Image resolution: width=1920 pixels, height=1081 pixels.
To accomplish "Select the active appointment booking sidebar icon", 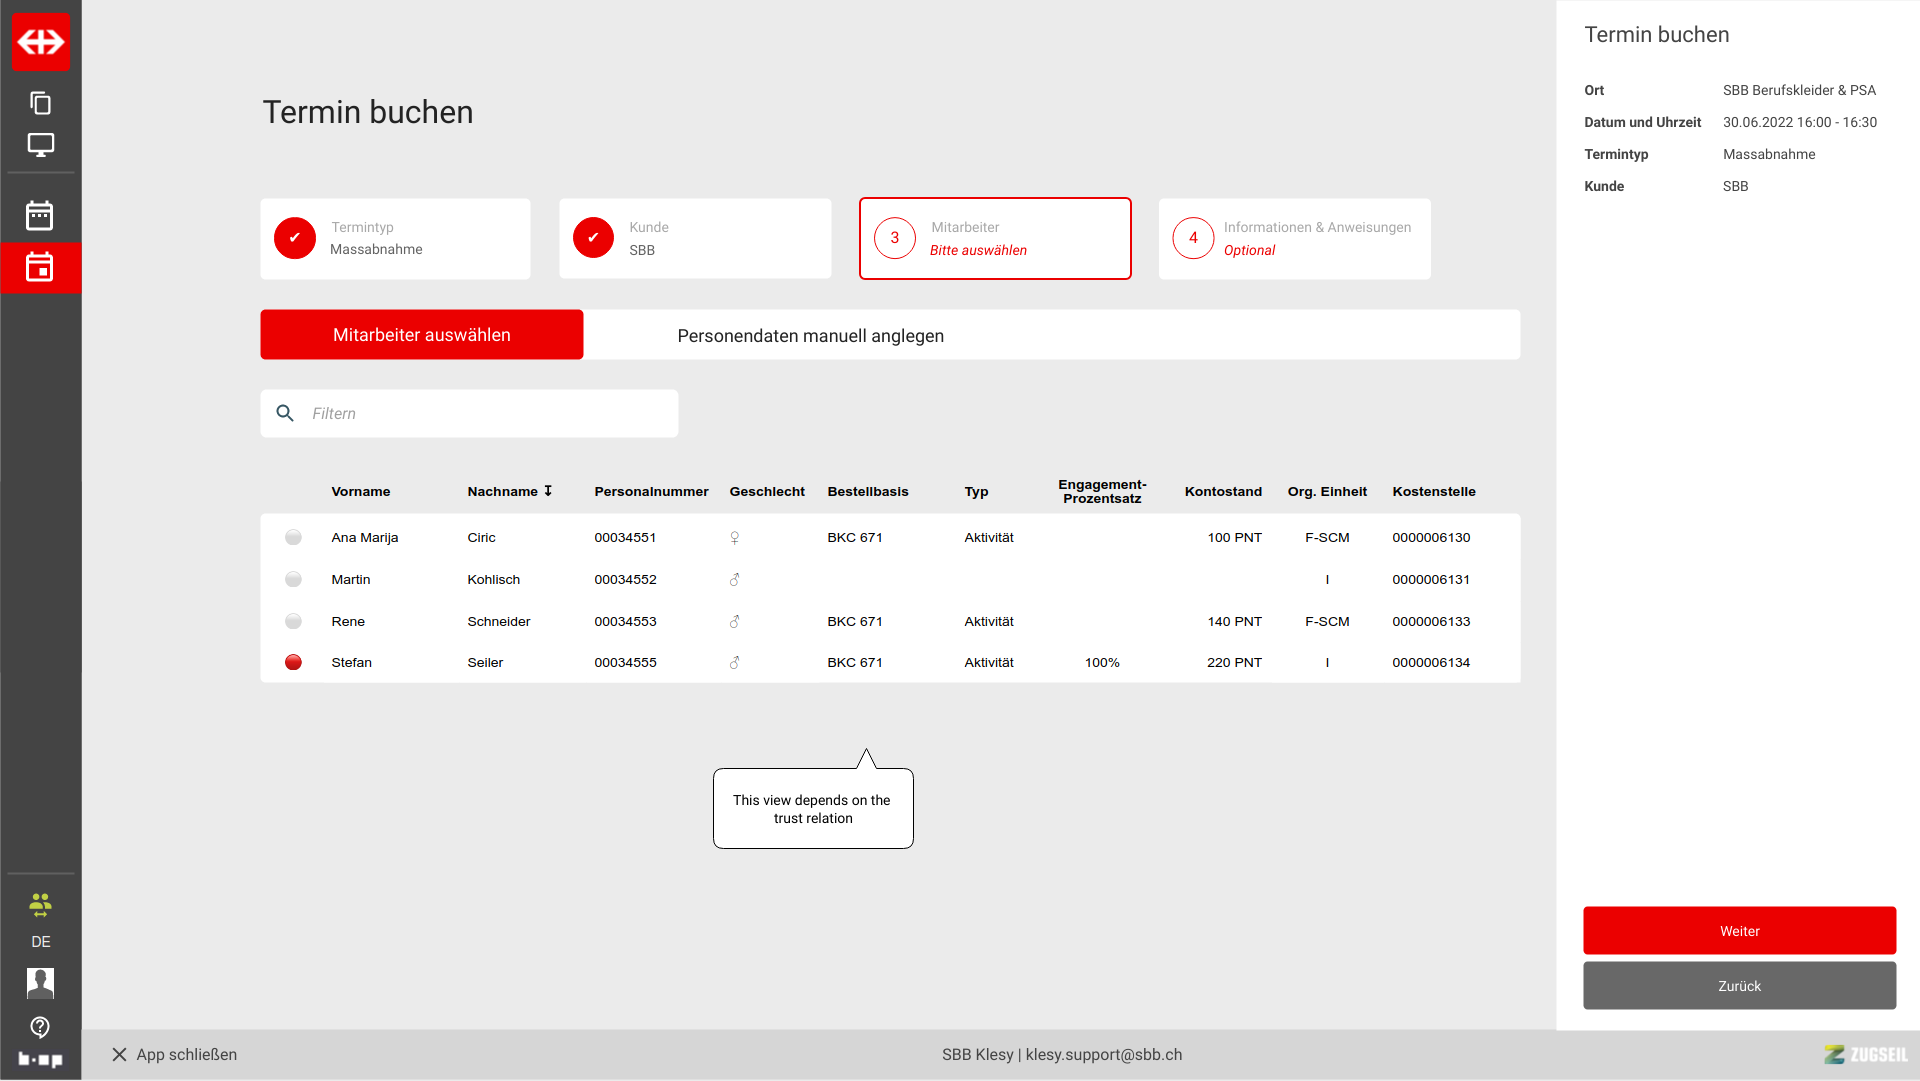I will (40, 268).
